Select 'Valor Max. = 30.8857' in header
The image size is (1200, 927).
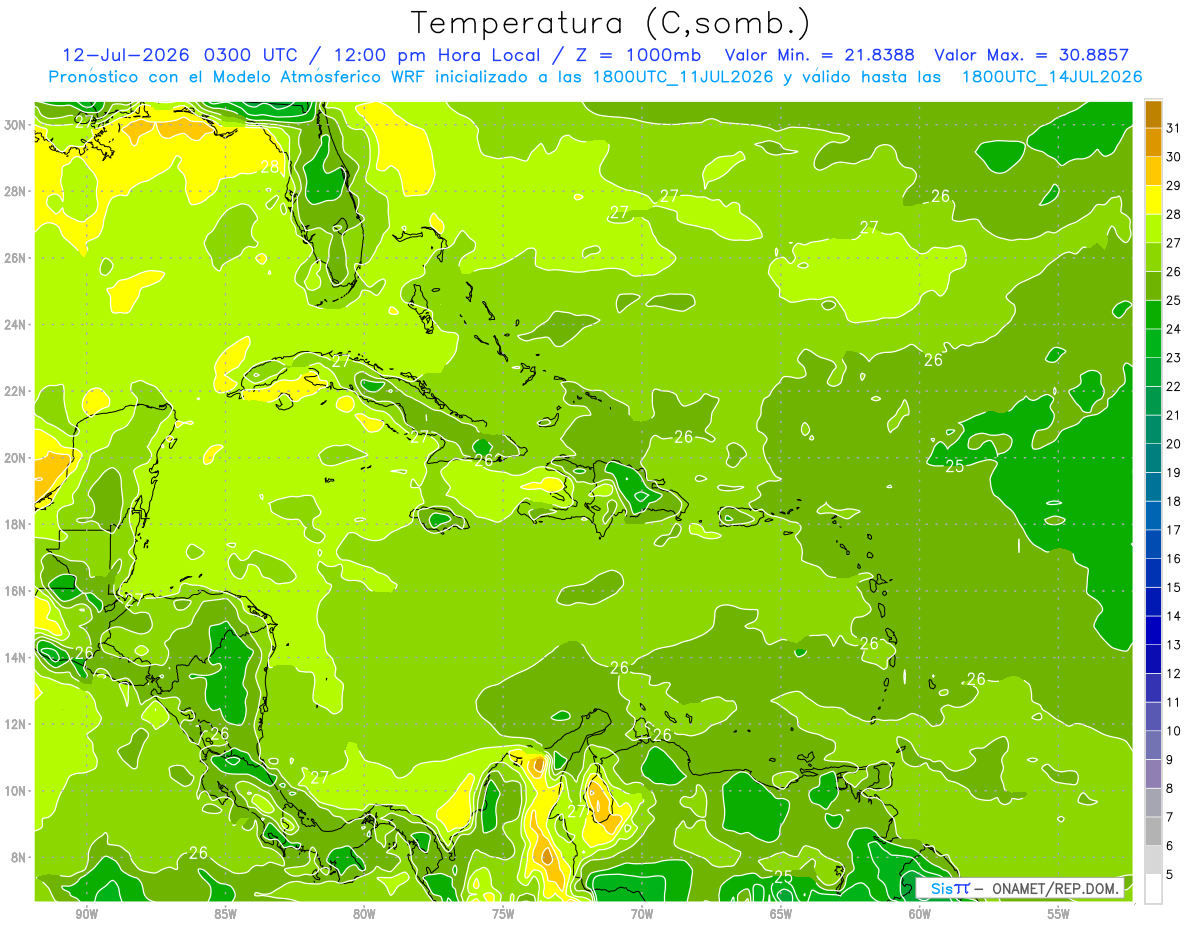point(1031,55)
